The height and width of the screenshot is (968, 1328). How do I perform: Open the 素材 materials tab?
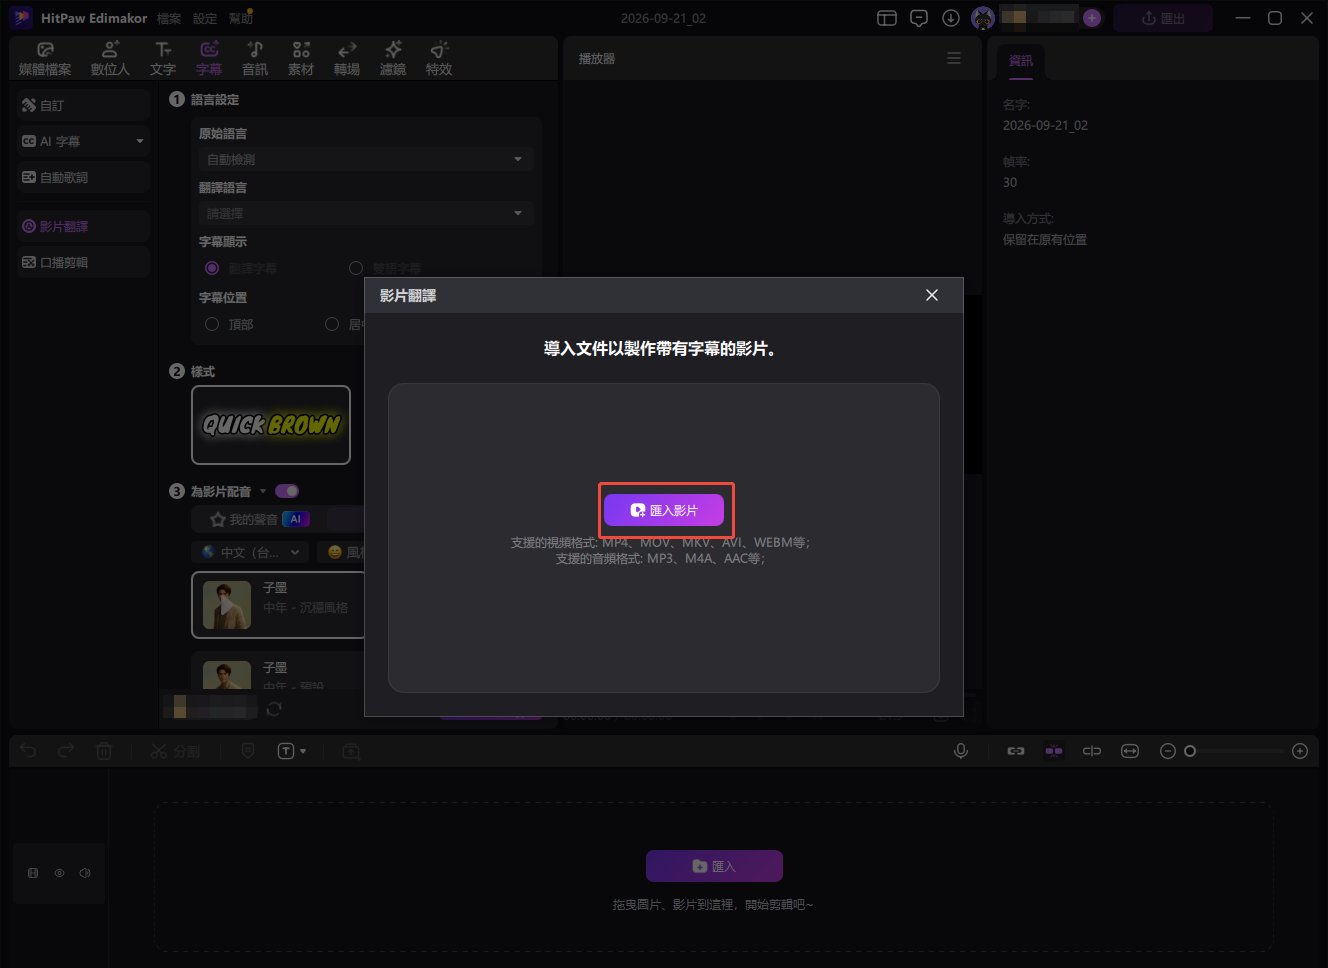301,59
